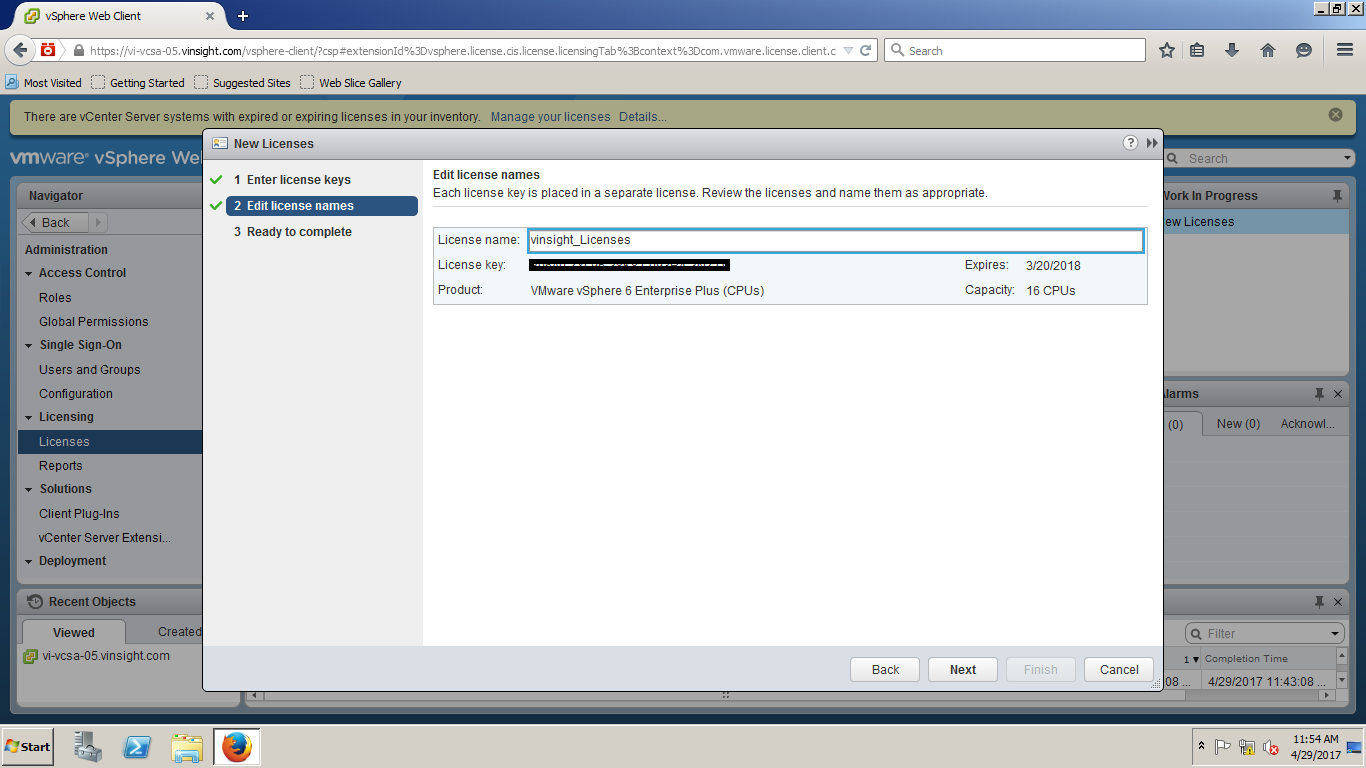Click the Firefox Search box

point(1015,50)
